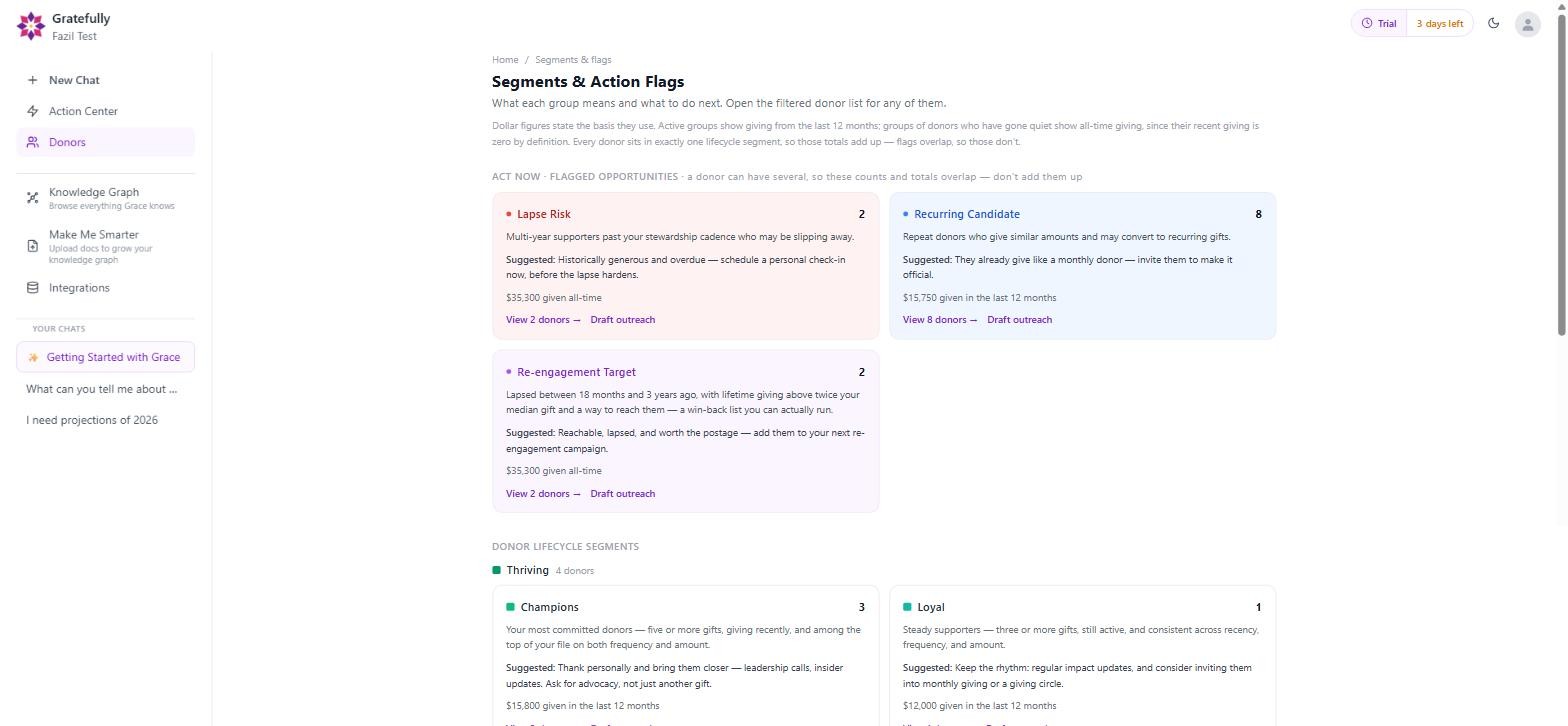Click the Re-engagement Target card title

(576, 372)
